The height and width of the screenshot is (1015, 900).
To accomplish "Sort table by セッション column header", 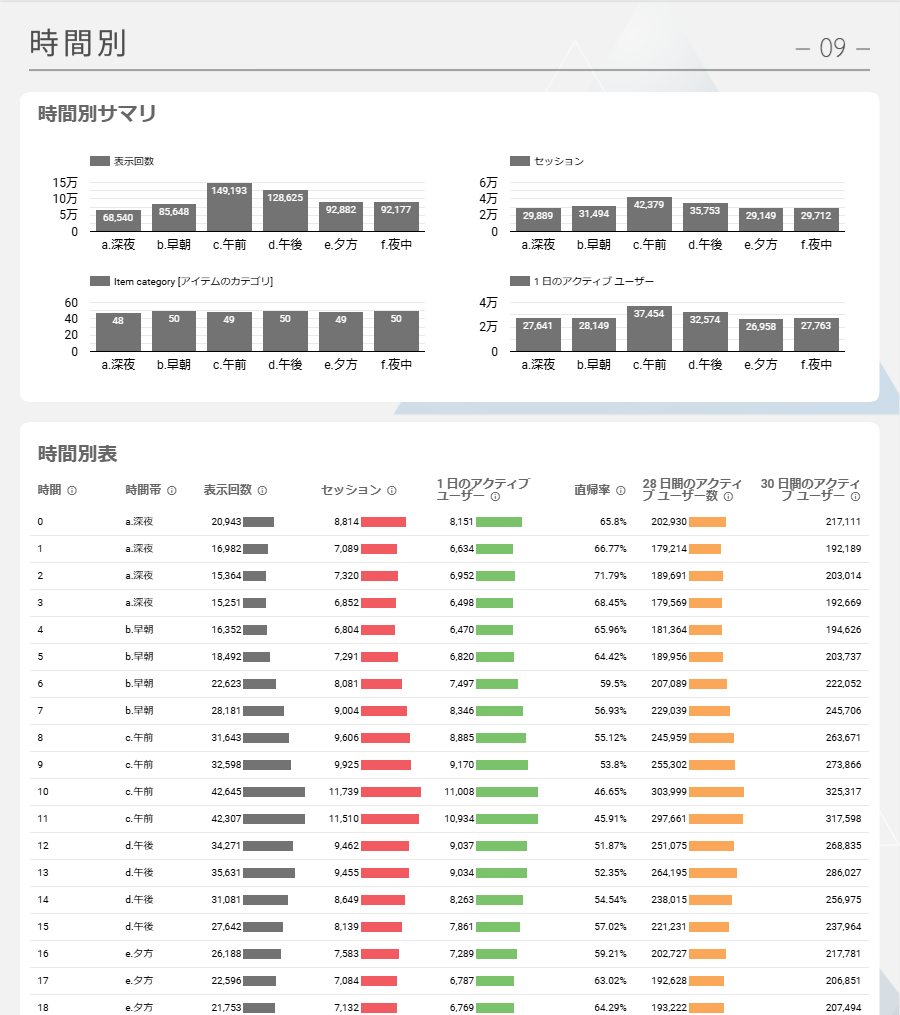I will point(352,490).
